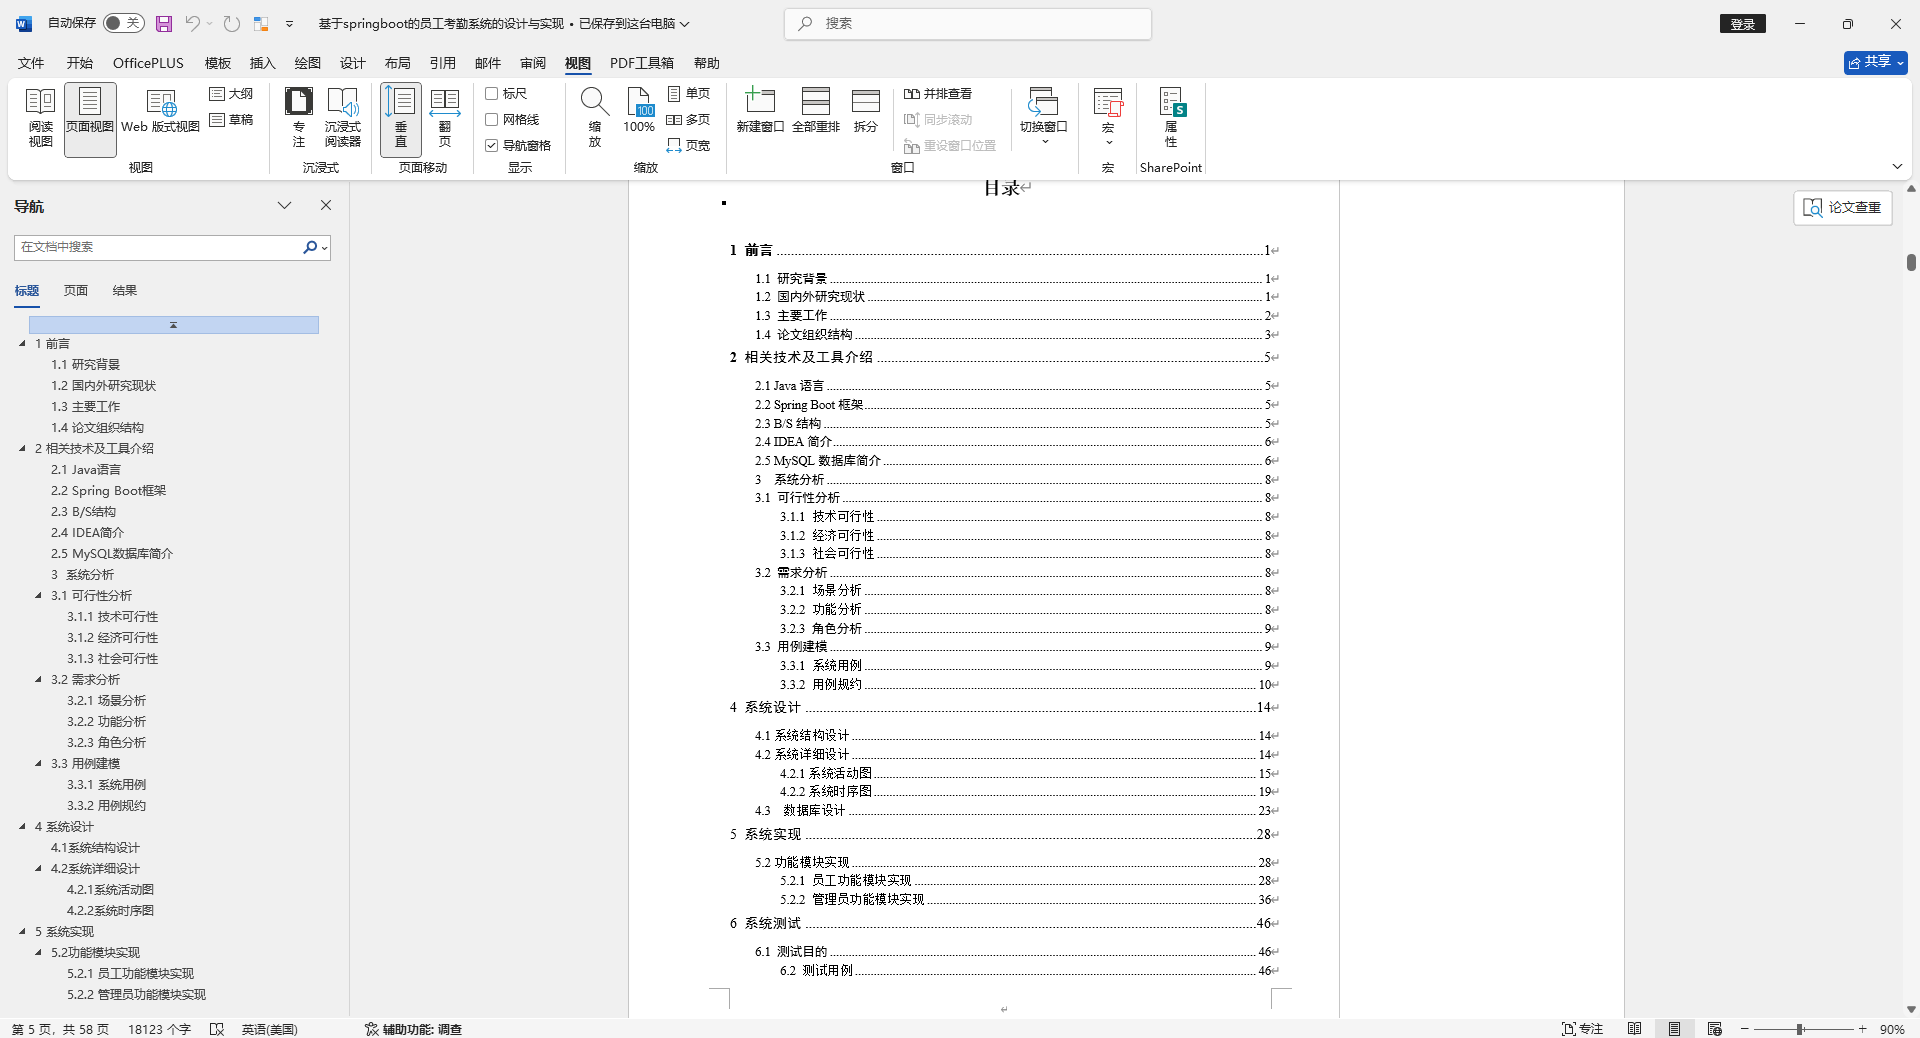Image resolution: width=1920 pixels, height=1038 pixels.
Task: Switch to Web Layout view
Action: click(x=161, y=112)
